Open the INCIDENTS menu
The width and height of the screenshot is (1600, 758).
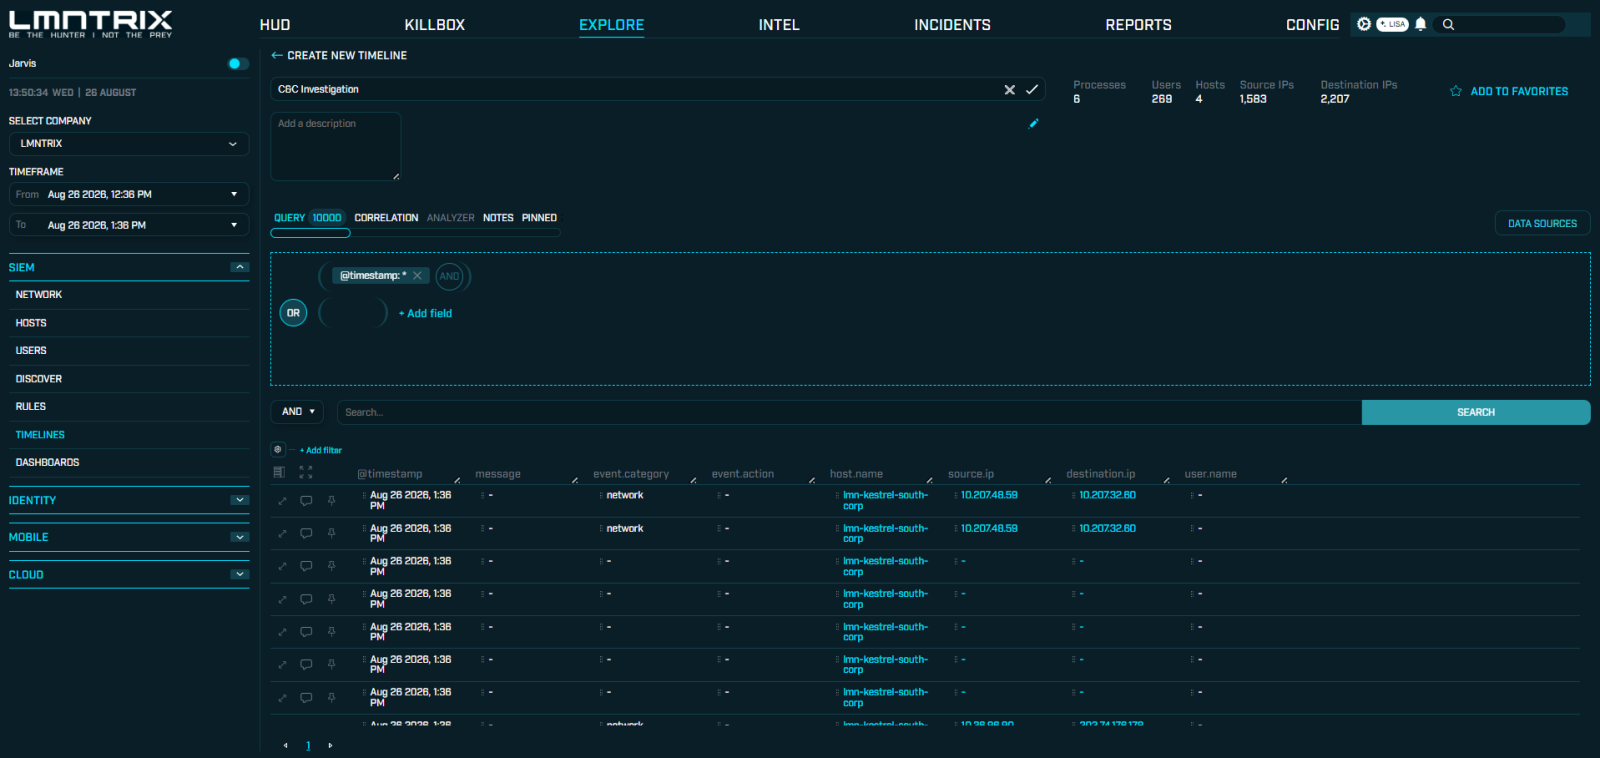[x=952, y=25]
